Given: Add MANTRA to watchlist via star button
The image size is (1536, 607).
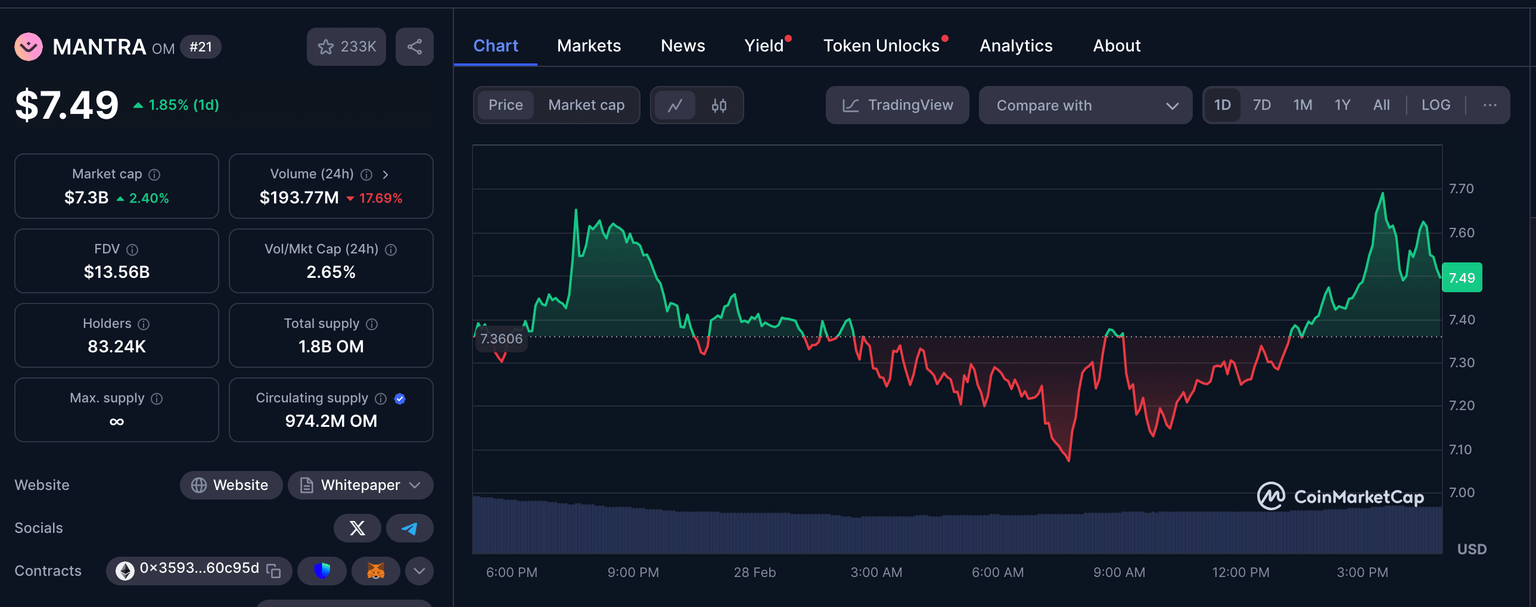Looking at the screenshot, I should [346, 47].
